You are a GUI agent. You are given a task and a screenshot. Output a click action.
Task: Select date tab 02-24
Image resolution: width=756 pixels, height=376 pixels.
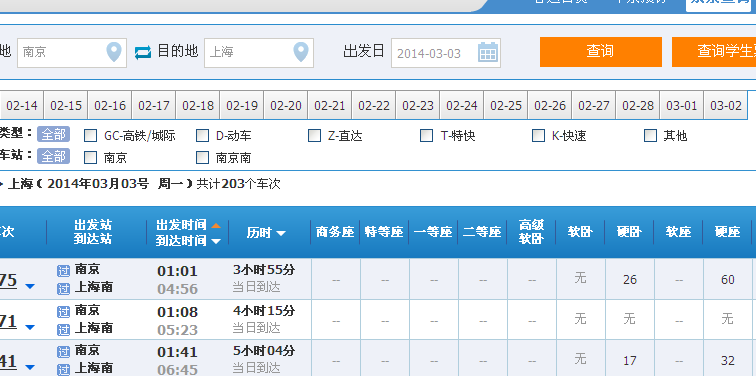[462, 106]
